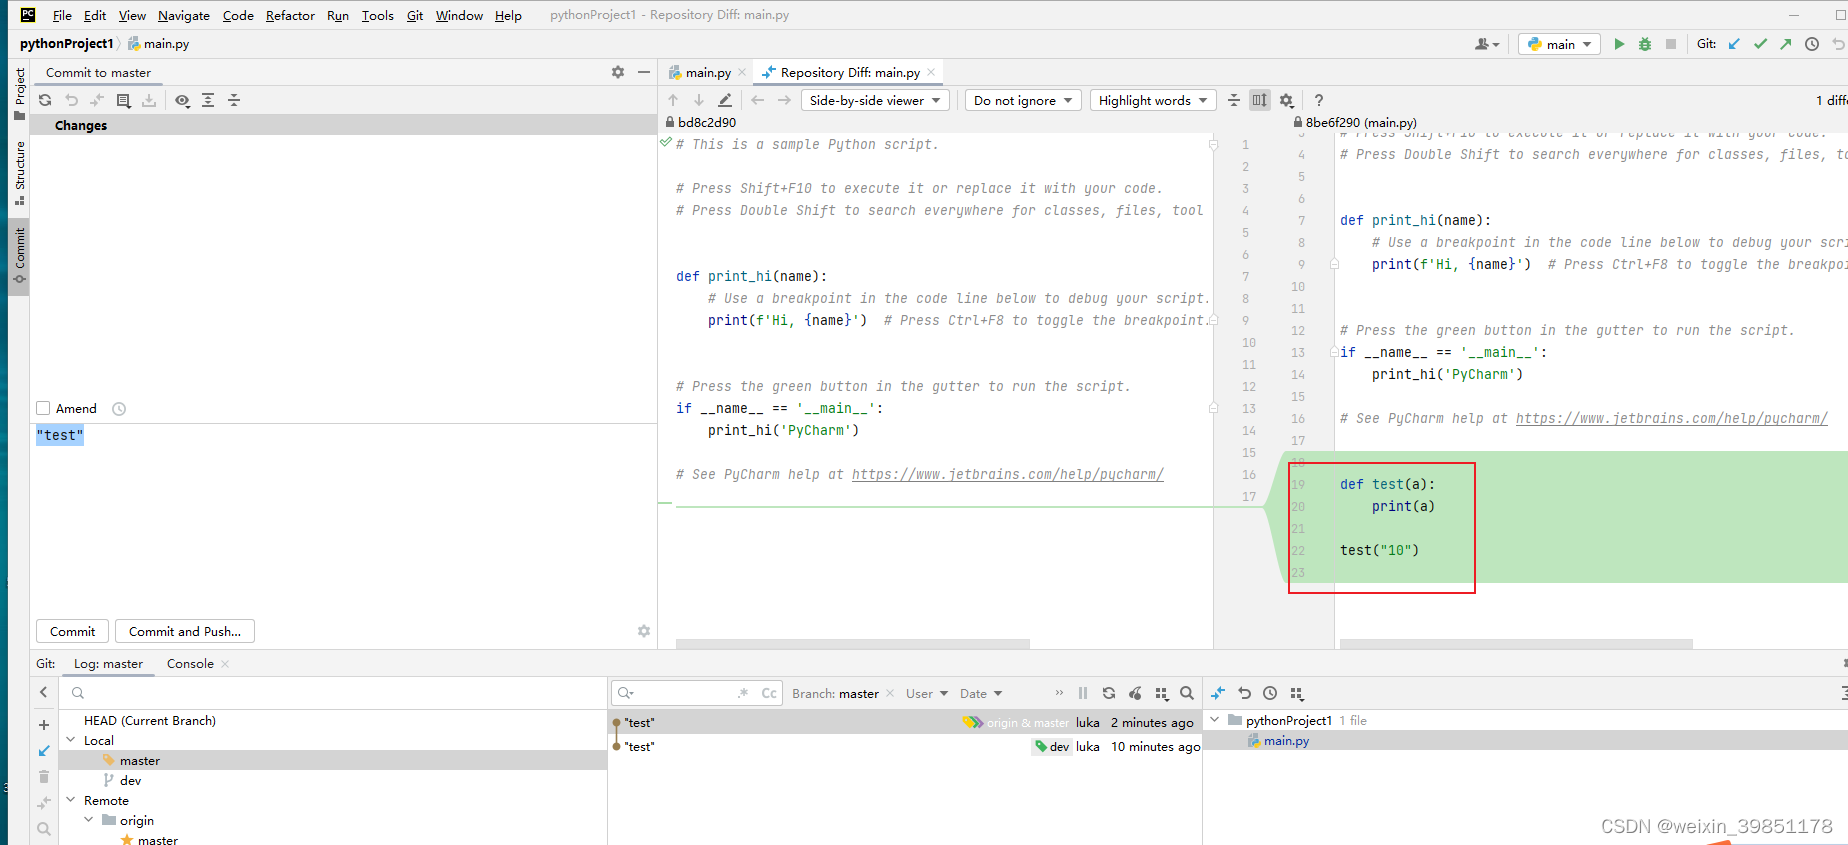Toggle synchronize scrolling in diff viewer
The image size is (1848, 845).
[1260, 100]
